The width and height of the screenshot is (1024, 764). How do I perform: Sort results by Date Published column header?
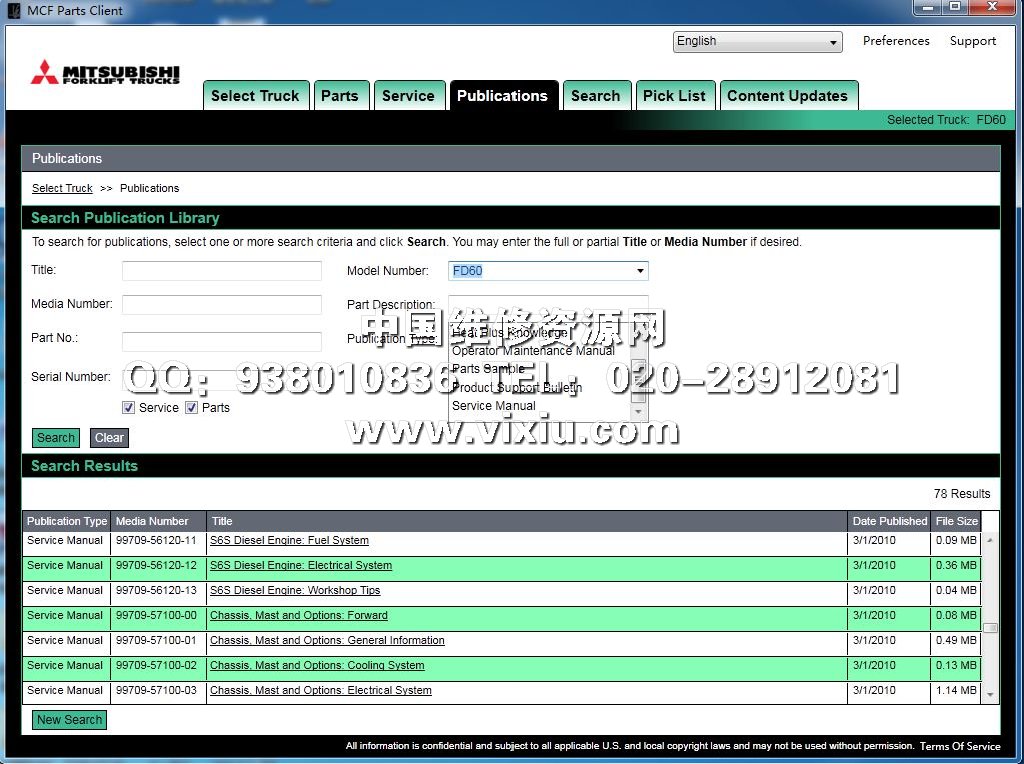click(889, 521)
